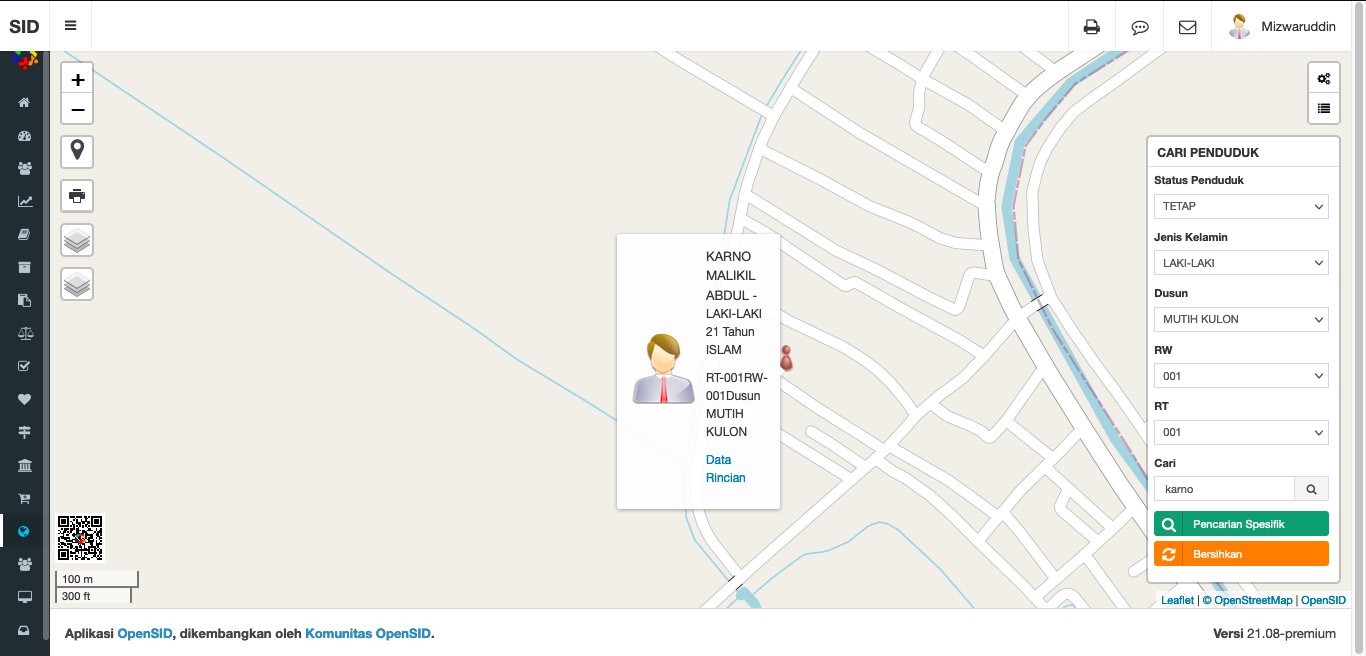This screenshot has height=656, width=1366.
Task: Open the OpenSID link in footer
Action: coord(145,633)
